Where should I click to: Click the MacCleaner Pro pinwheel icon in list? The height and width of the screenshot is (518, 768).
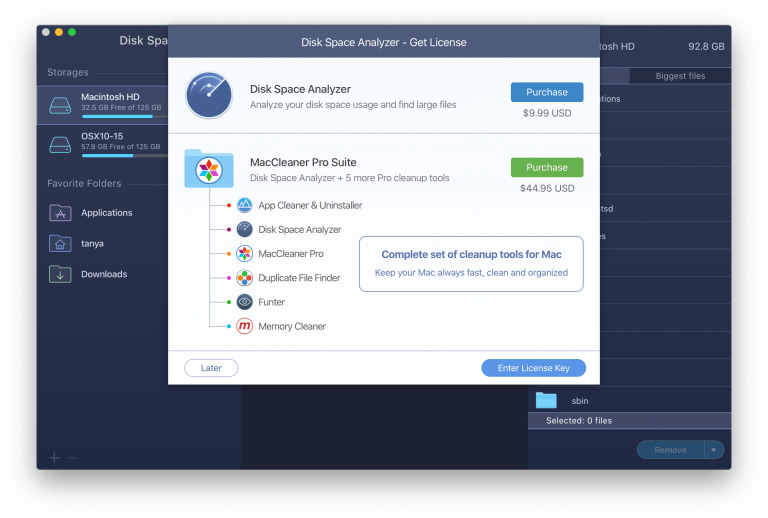[x=244, y=254]
